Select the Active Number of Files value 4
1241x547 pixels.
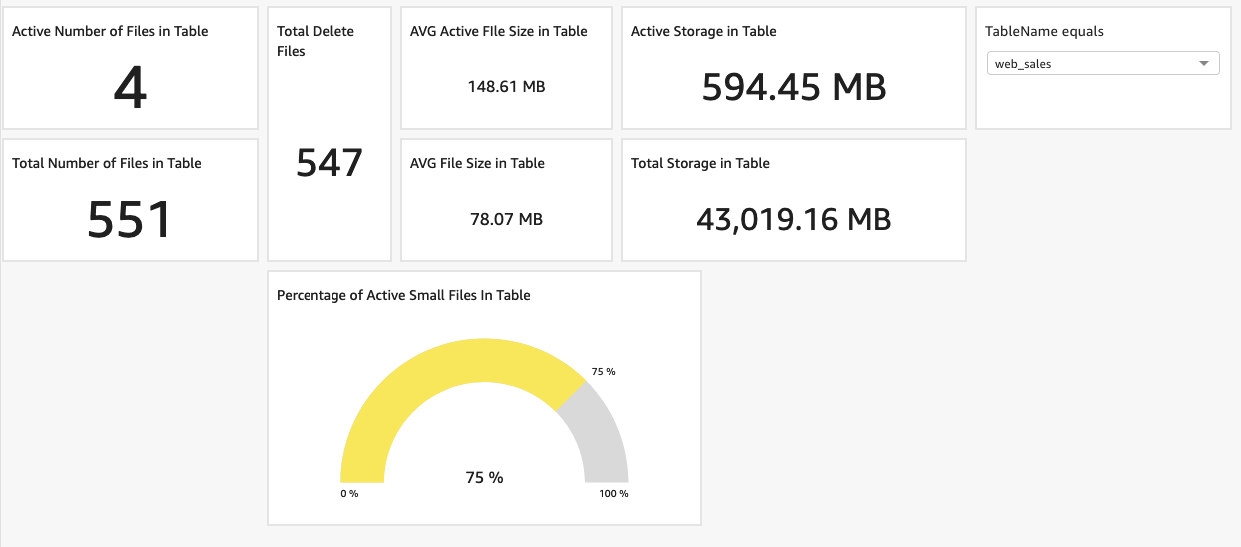[130, 88]
